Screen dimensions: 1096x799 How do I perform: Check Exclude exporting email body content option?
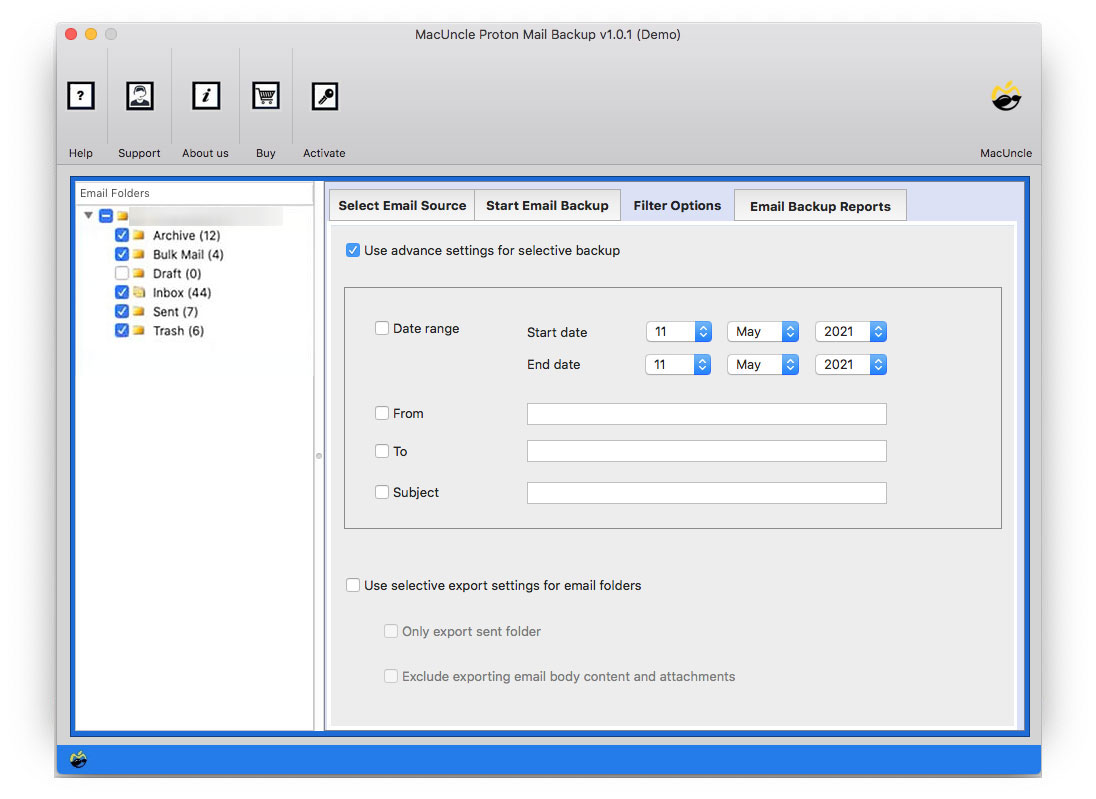[x=391, y=676]
